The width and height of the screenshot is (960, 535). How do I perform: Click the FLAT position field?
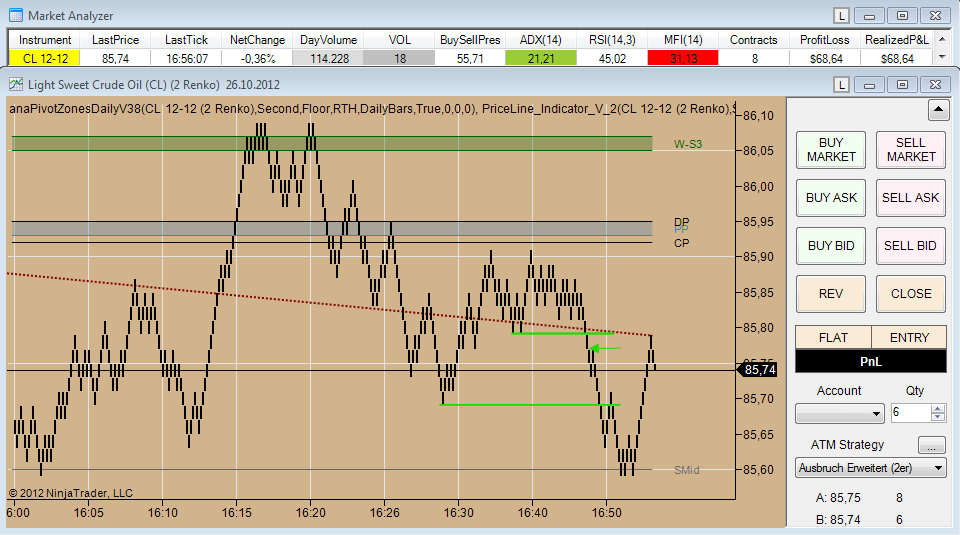point(833,337)
